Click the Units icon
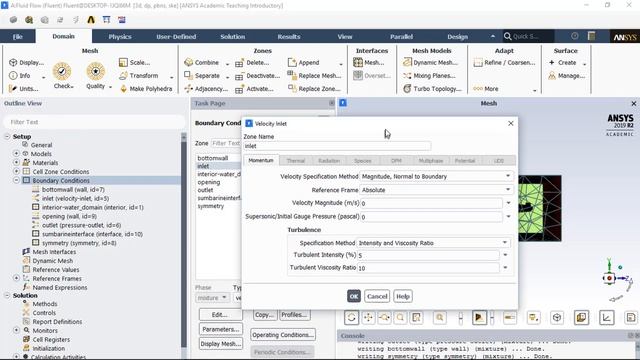Screen dimensions: 640x360 pos(13,89)
